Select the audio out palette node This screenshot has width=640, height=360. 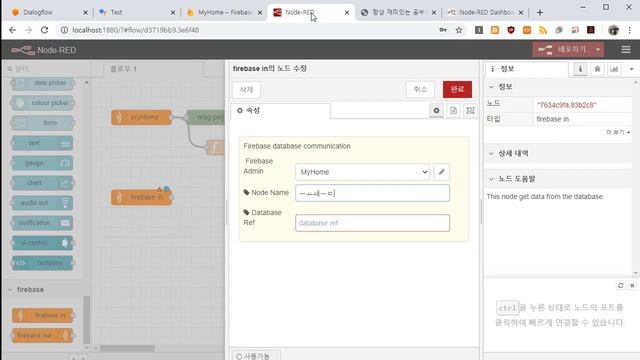(42, 203)
